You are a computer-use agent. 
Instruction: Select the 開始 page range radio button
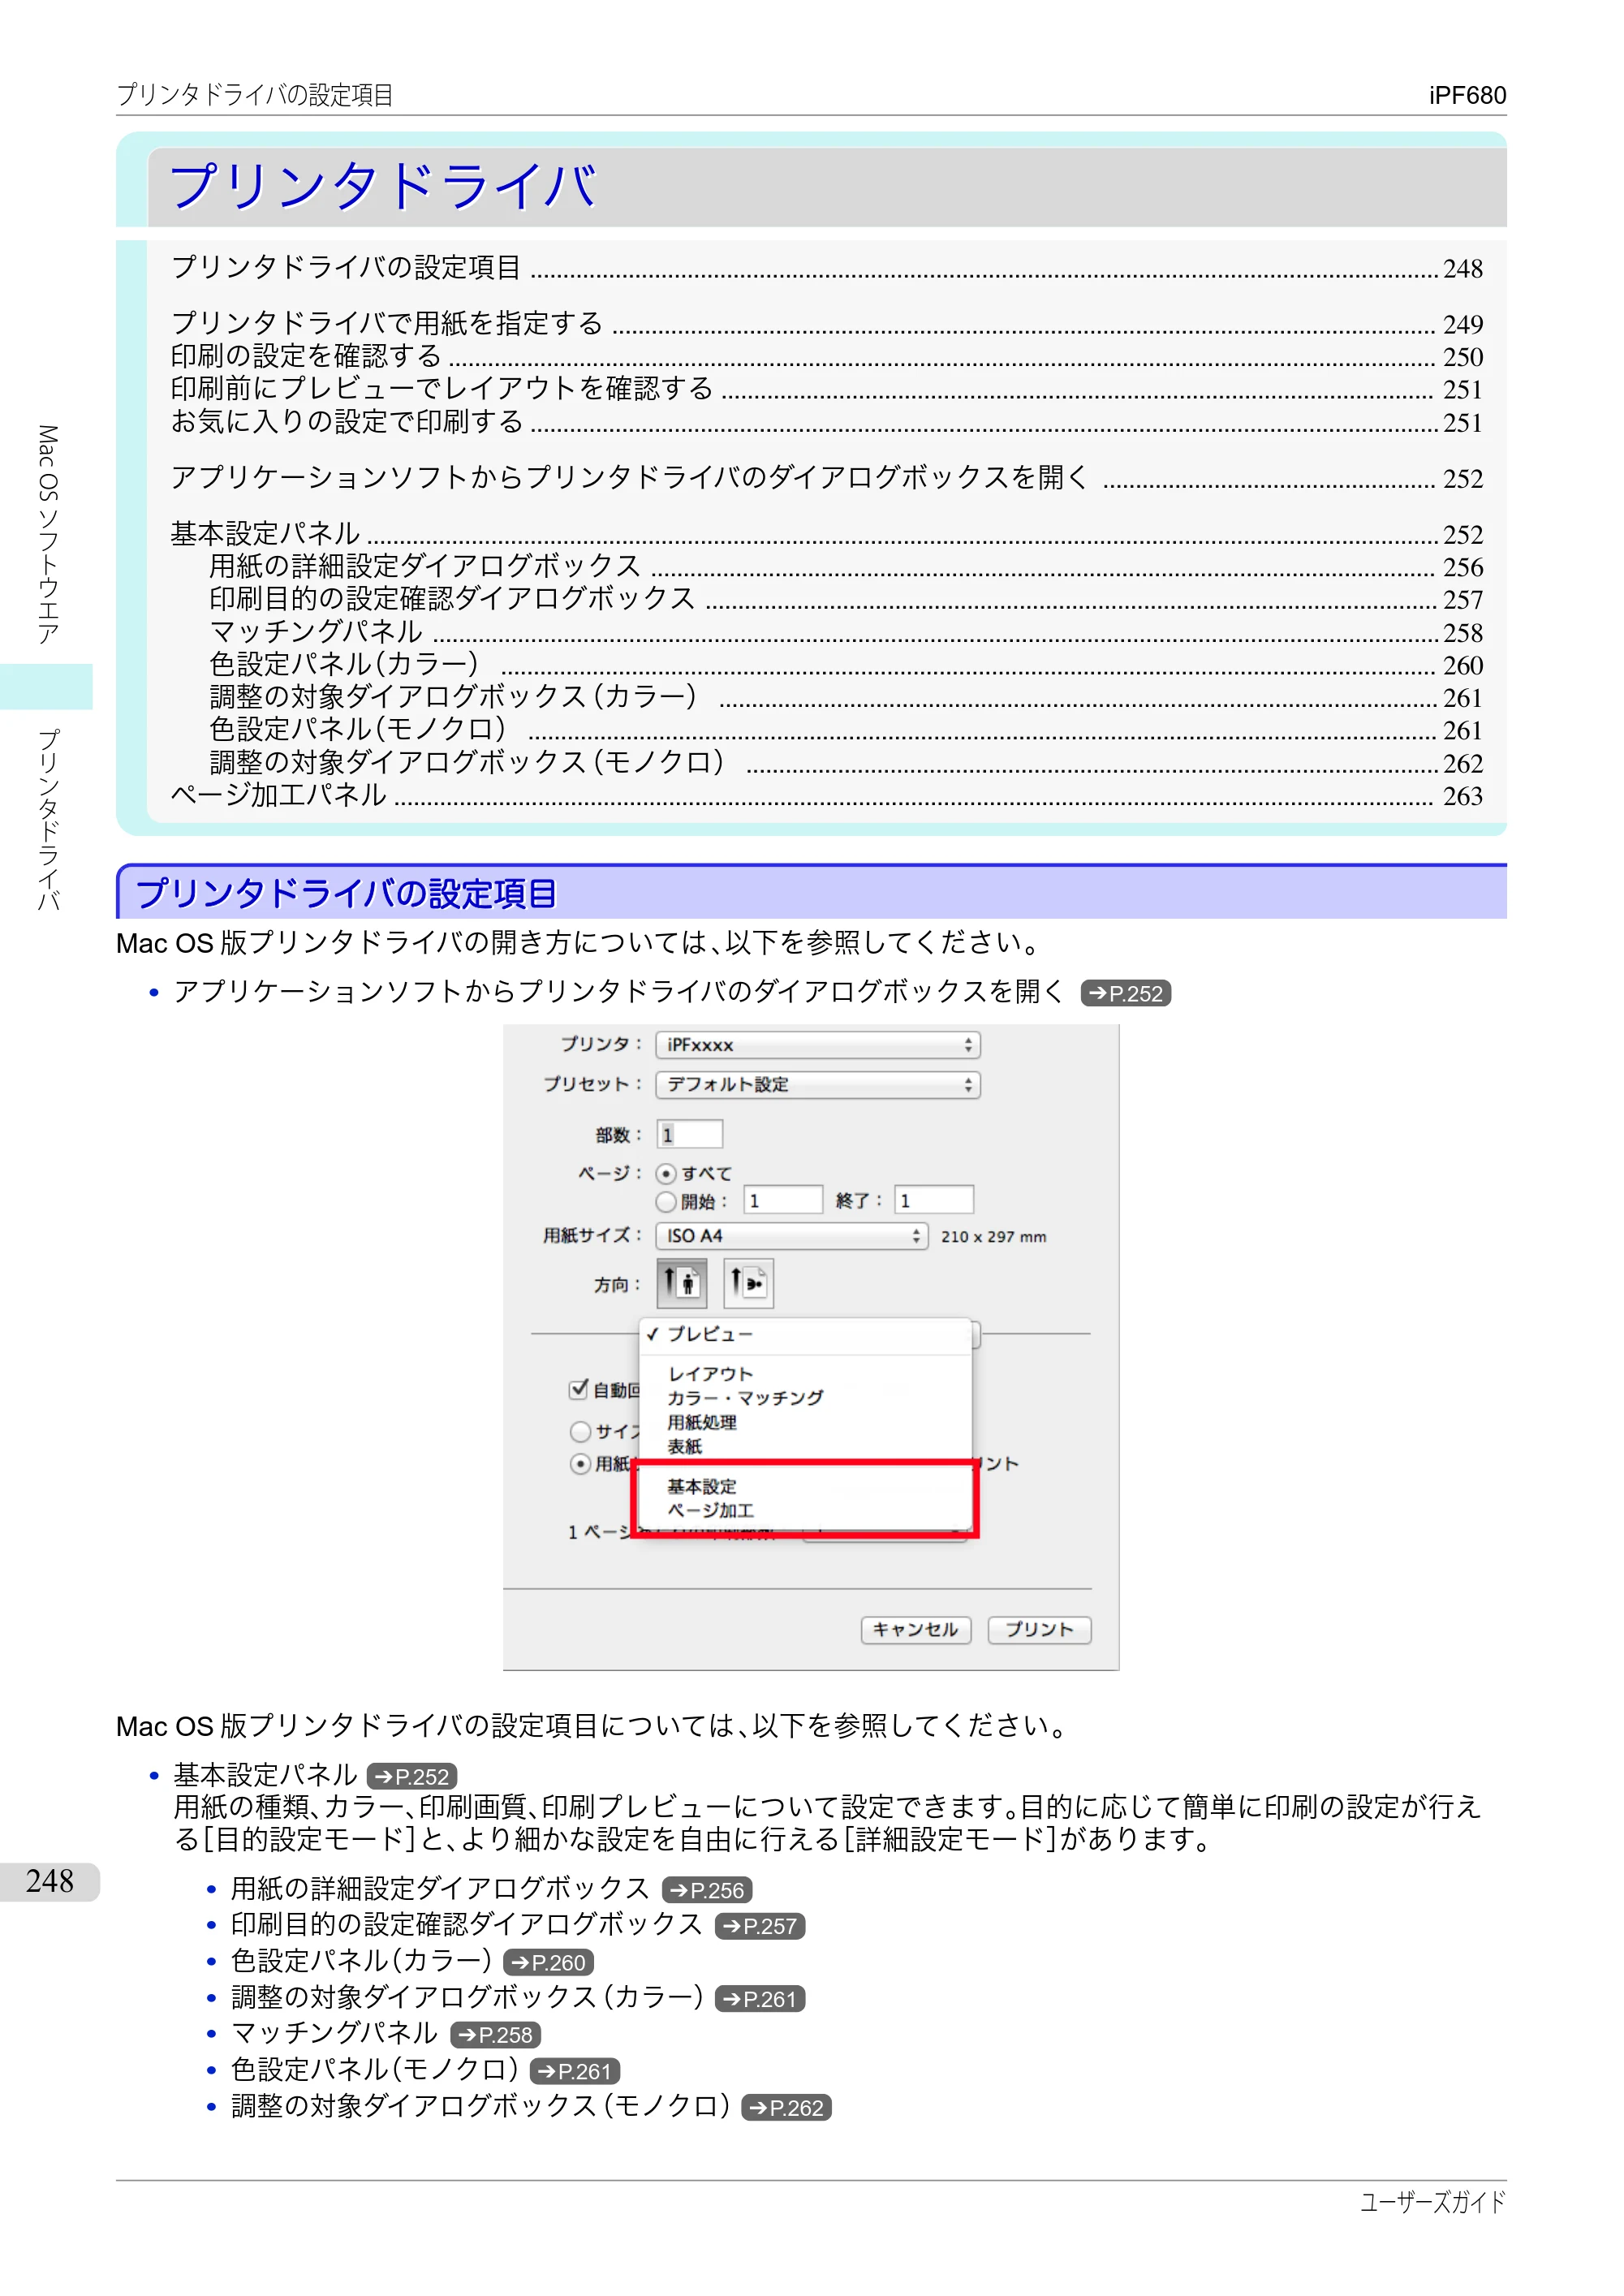coord(666,1201)
